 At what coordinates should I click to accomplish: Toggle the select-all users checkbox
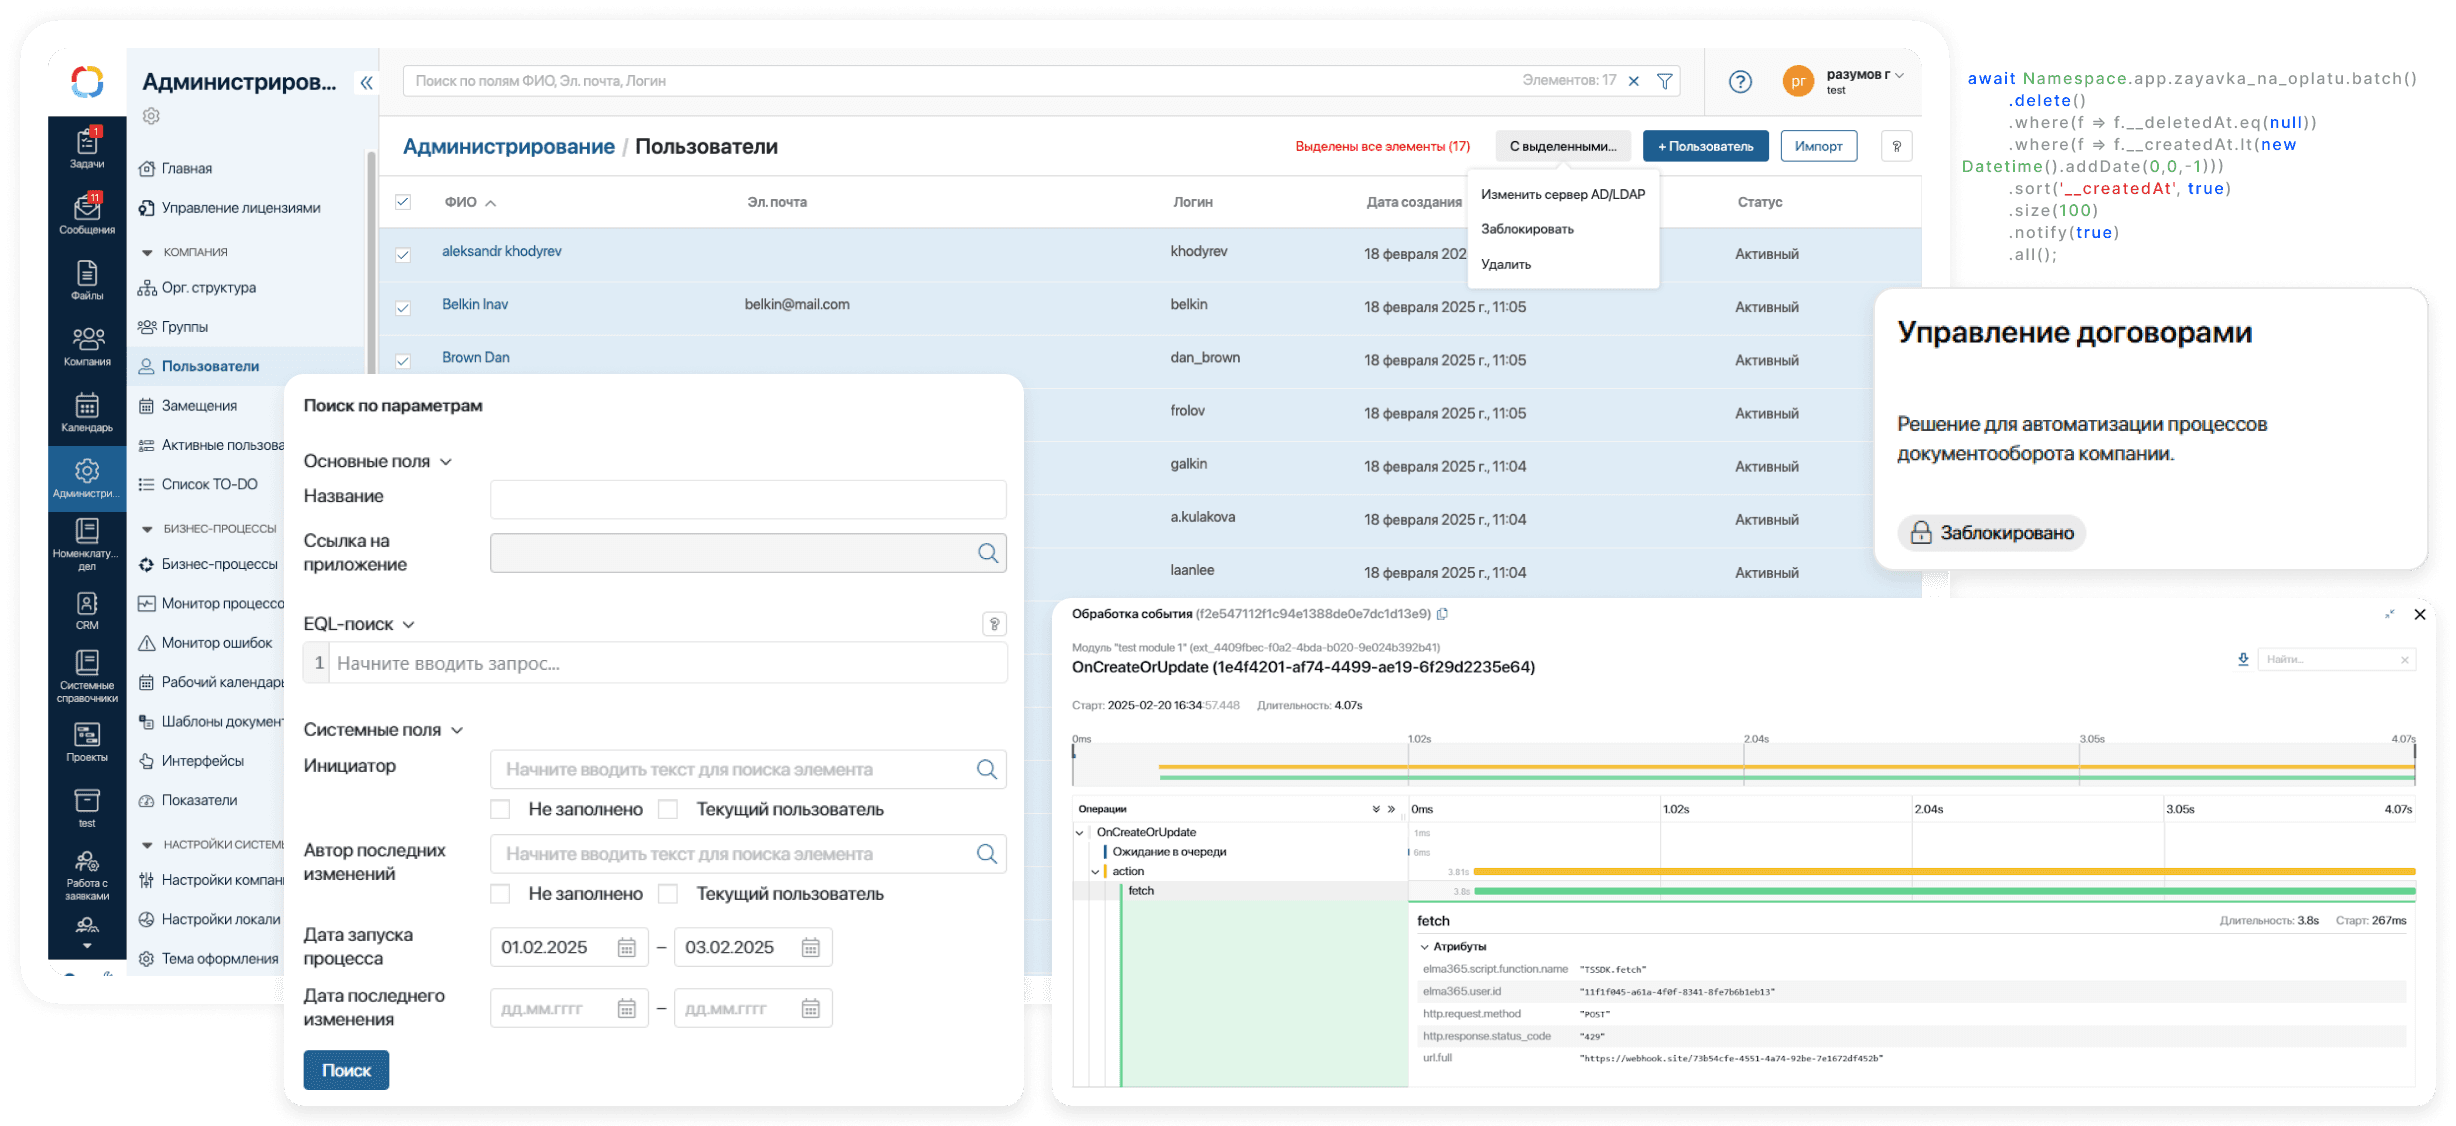403,202
